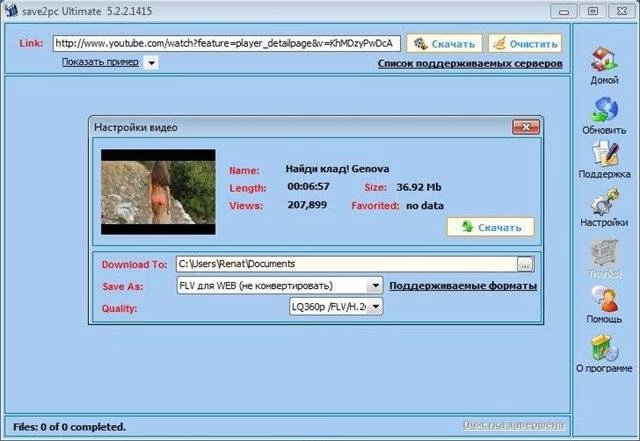Image resolution: width=640 pixels, height=441 pixels.
Task: Click the views count 207,899
Action: coord(307,205)
